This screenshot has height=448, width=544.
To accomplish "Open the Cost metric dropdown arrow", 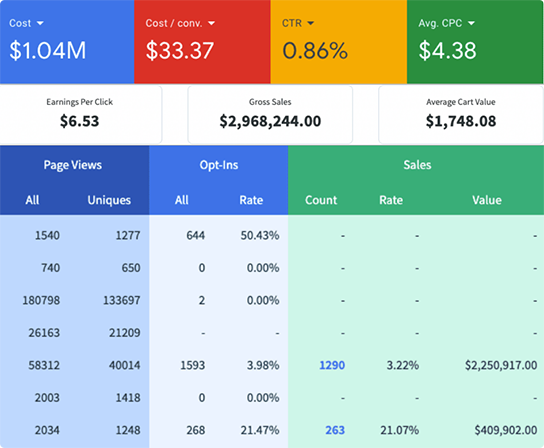I will (40, 23).
